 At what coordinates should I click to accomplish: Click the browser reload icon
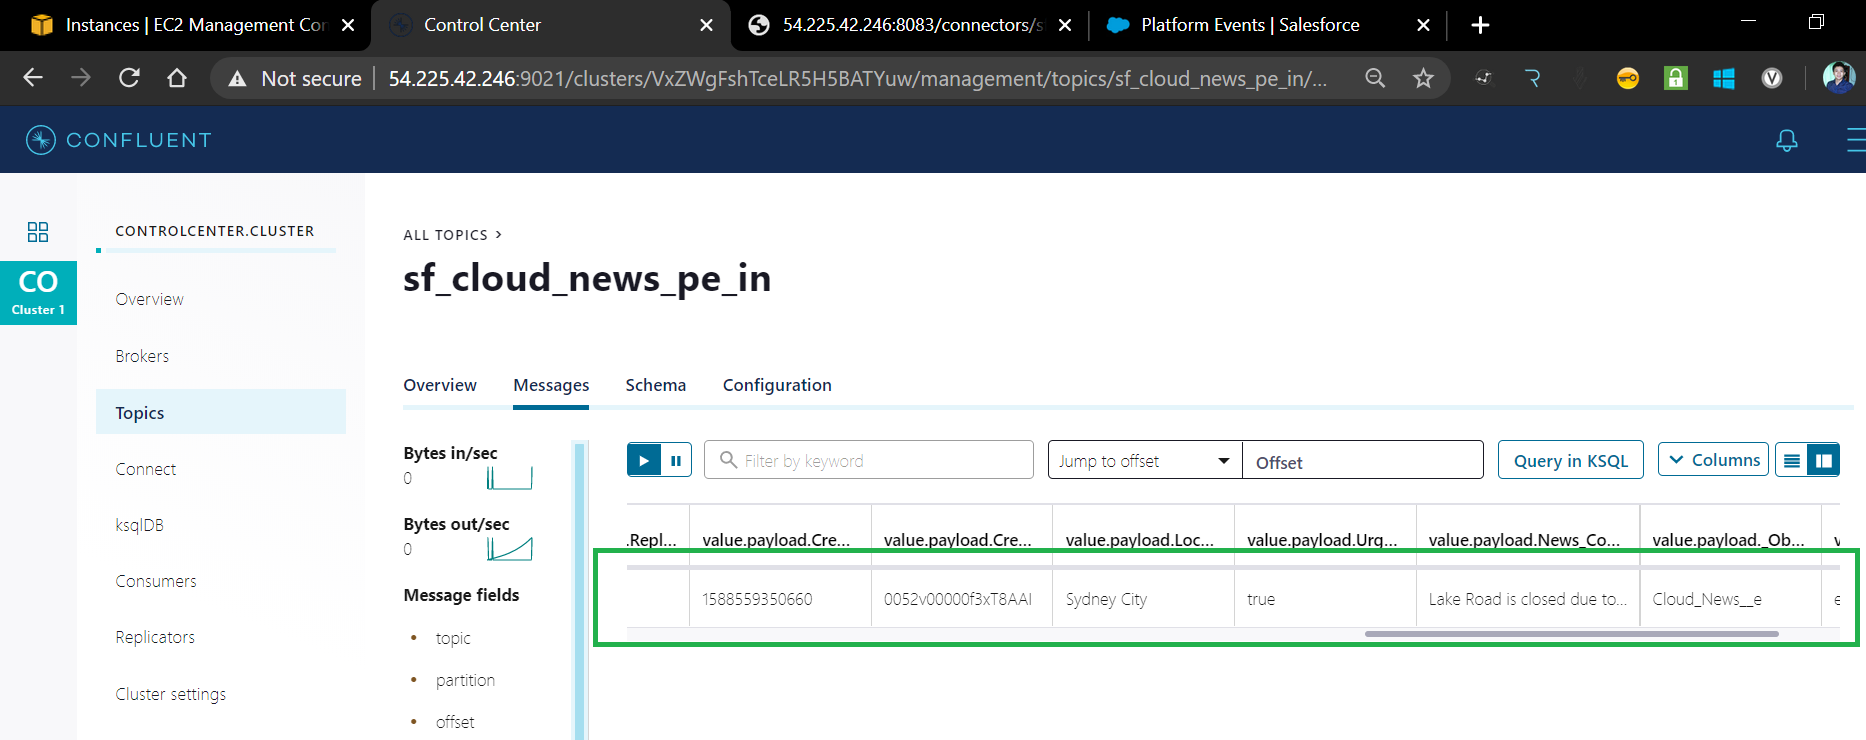point(129,78)
